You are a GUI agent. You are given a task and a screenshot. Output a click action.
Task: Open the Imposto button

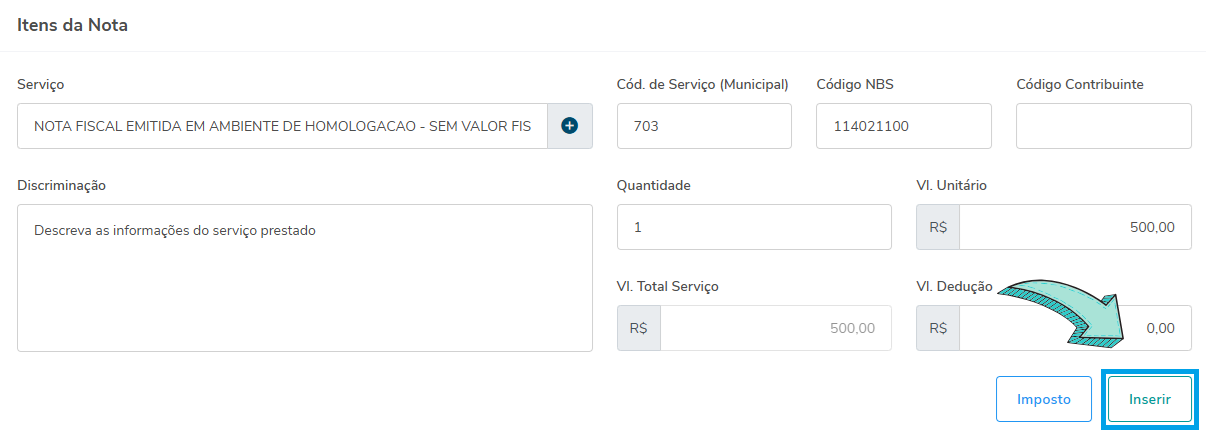tap(1044, 399)
